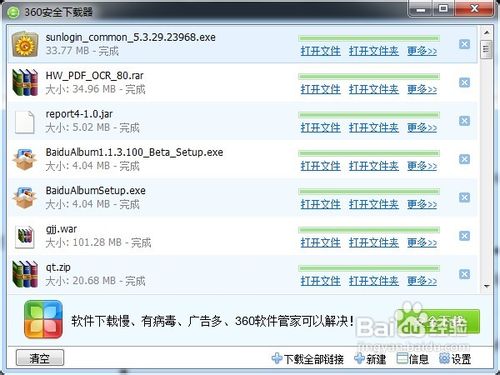Remove HW_PDF_OCR_80.rar from the list
Viewport: 500px width, 375px height.
(x=464, y=82)
